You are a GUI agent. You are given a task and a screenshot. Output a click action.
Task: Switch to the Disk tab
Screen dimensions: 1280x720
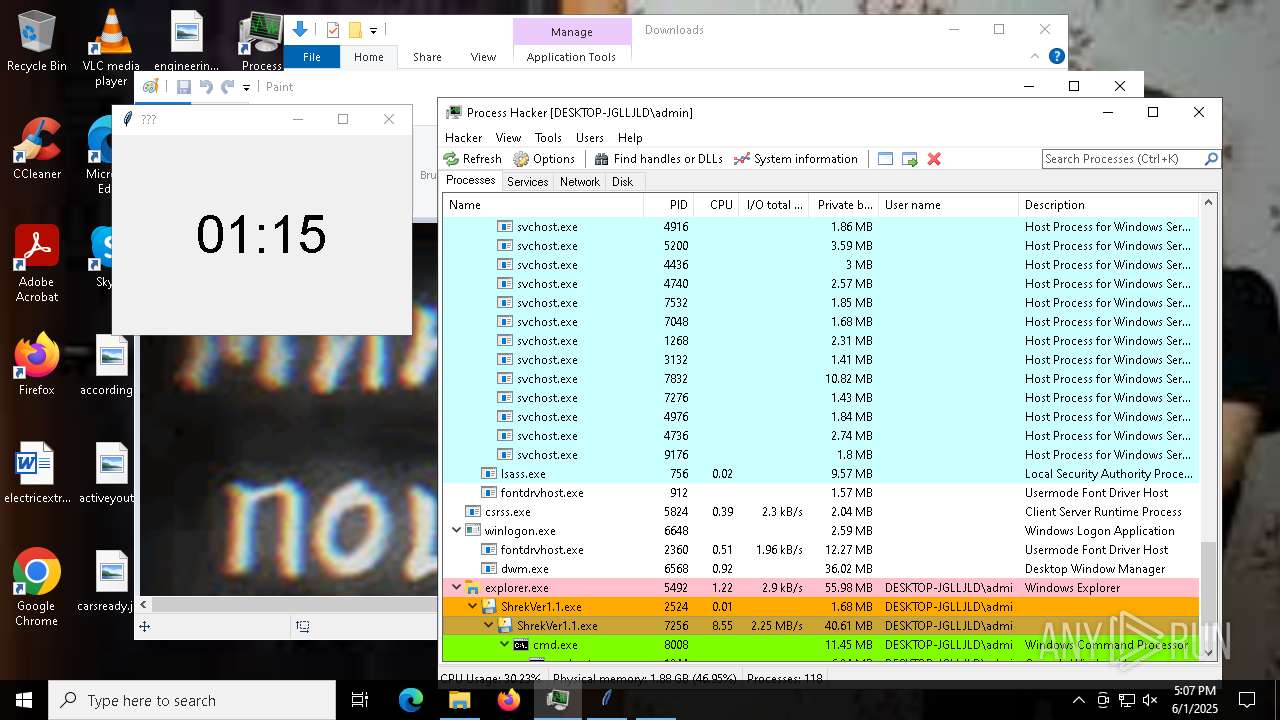(x=623, y=182)
